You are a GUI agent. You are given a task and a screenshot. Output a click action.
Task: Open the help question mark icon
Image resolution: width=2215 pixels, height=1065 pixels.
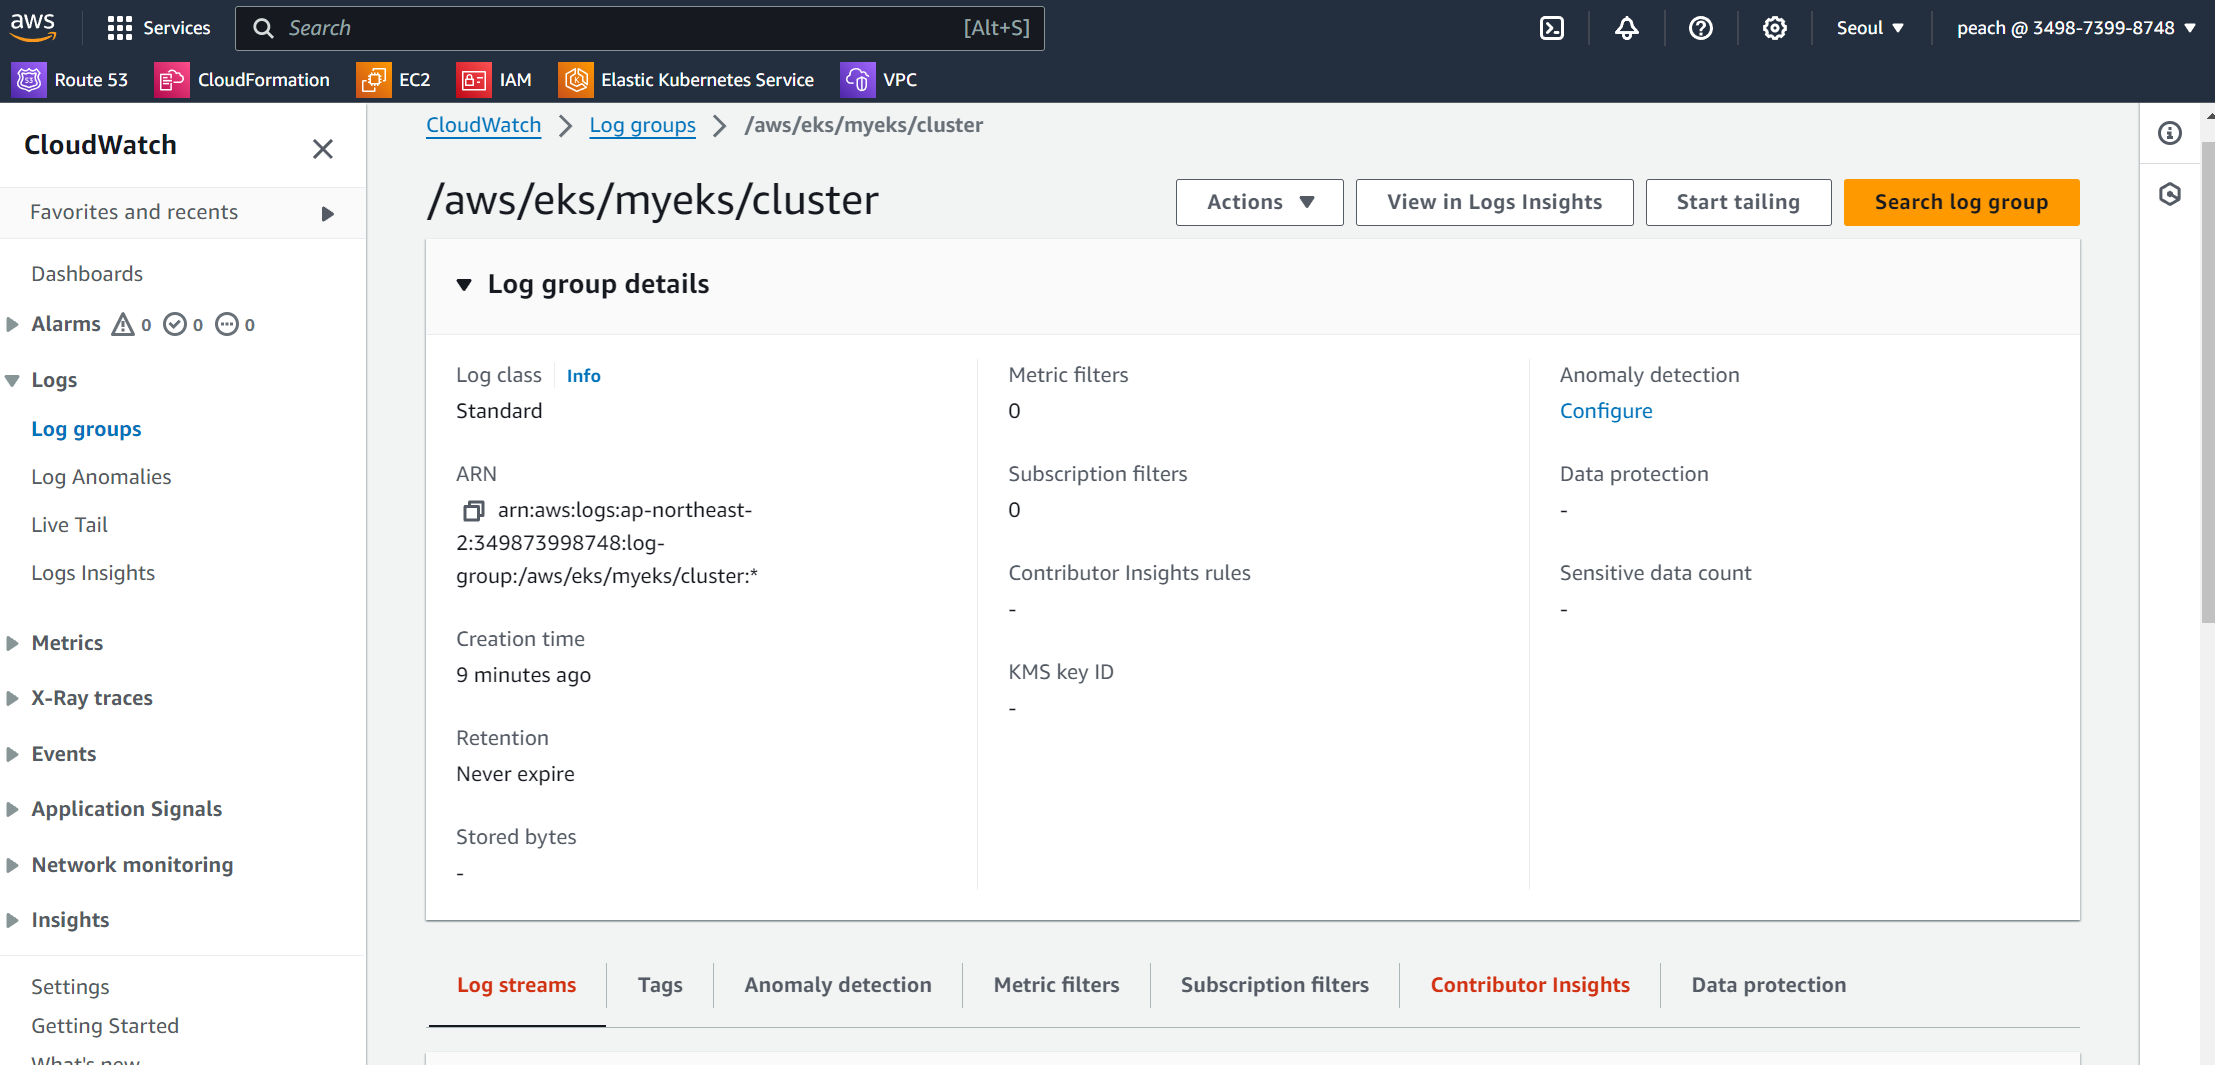(1700, 28)
